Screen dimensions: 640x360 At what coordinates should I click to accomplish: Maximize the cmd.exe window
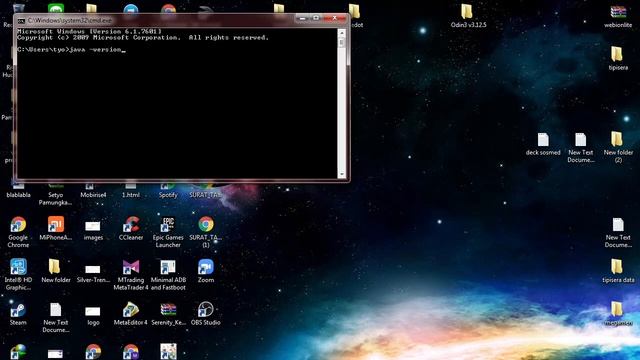(x=316, y=18)
